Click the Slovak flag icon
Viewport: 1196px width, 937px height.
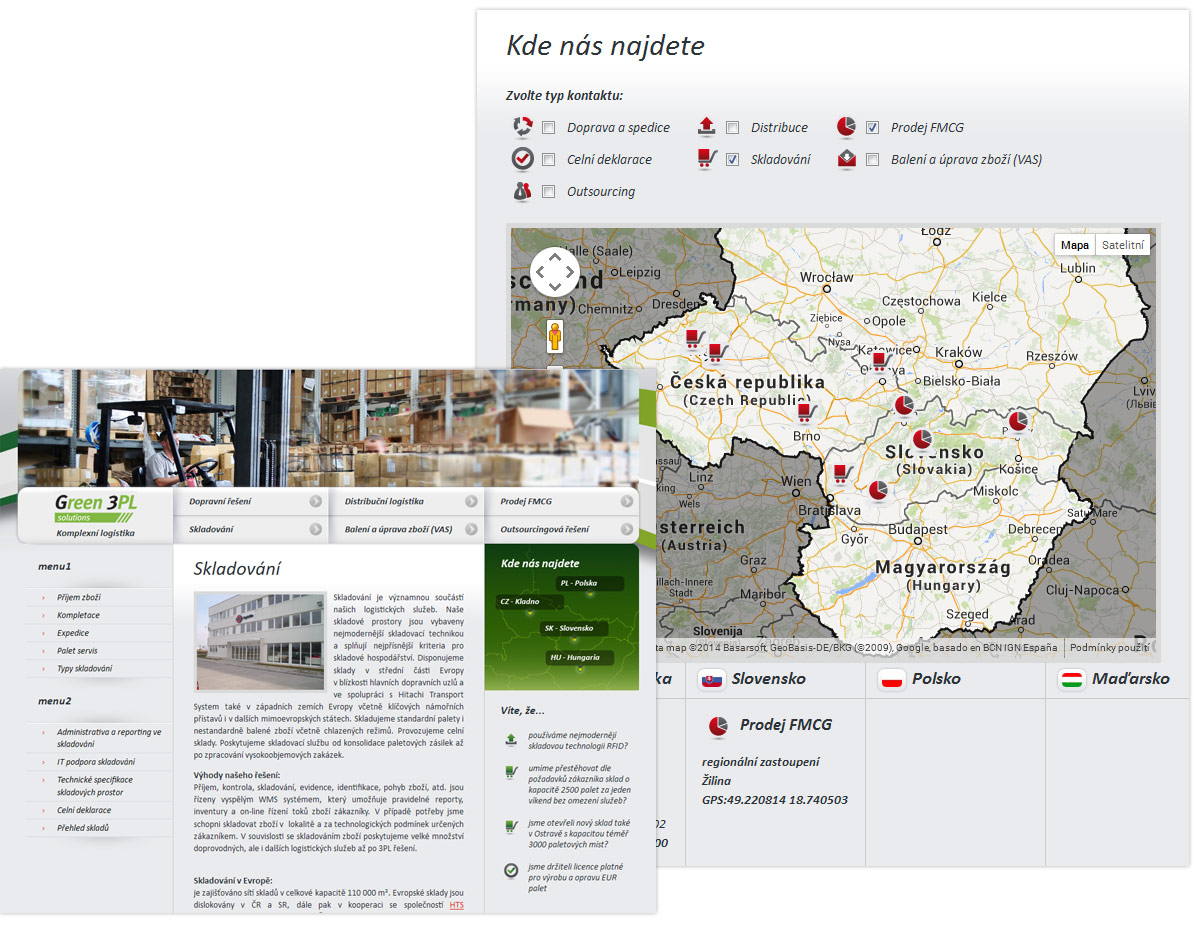point(712,679)
